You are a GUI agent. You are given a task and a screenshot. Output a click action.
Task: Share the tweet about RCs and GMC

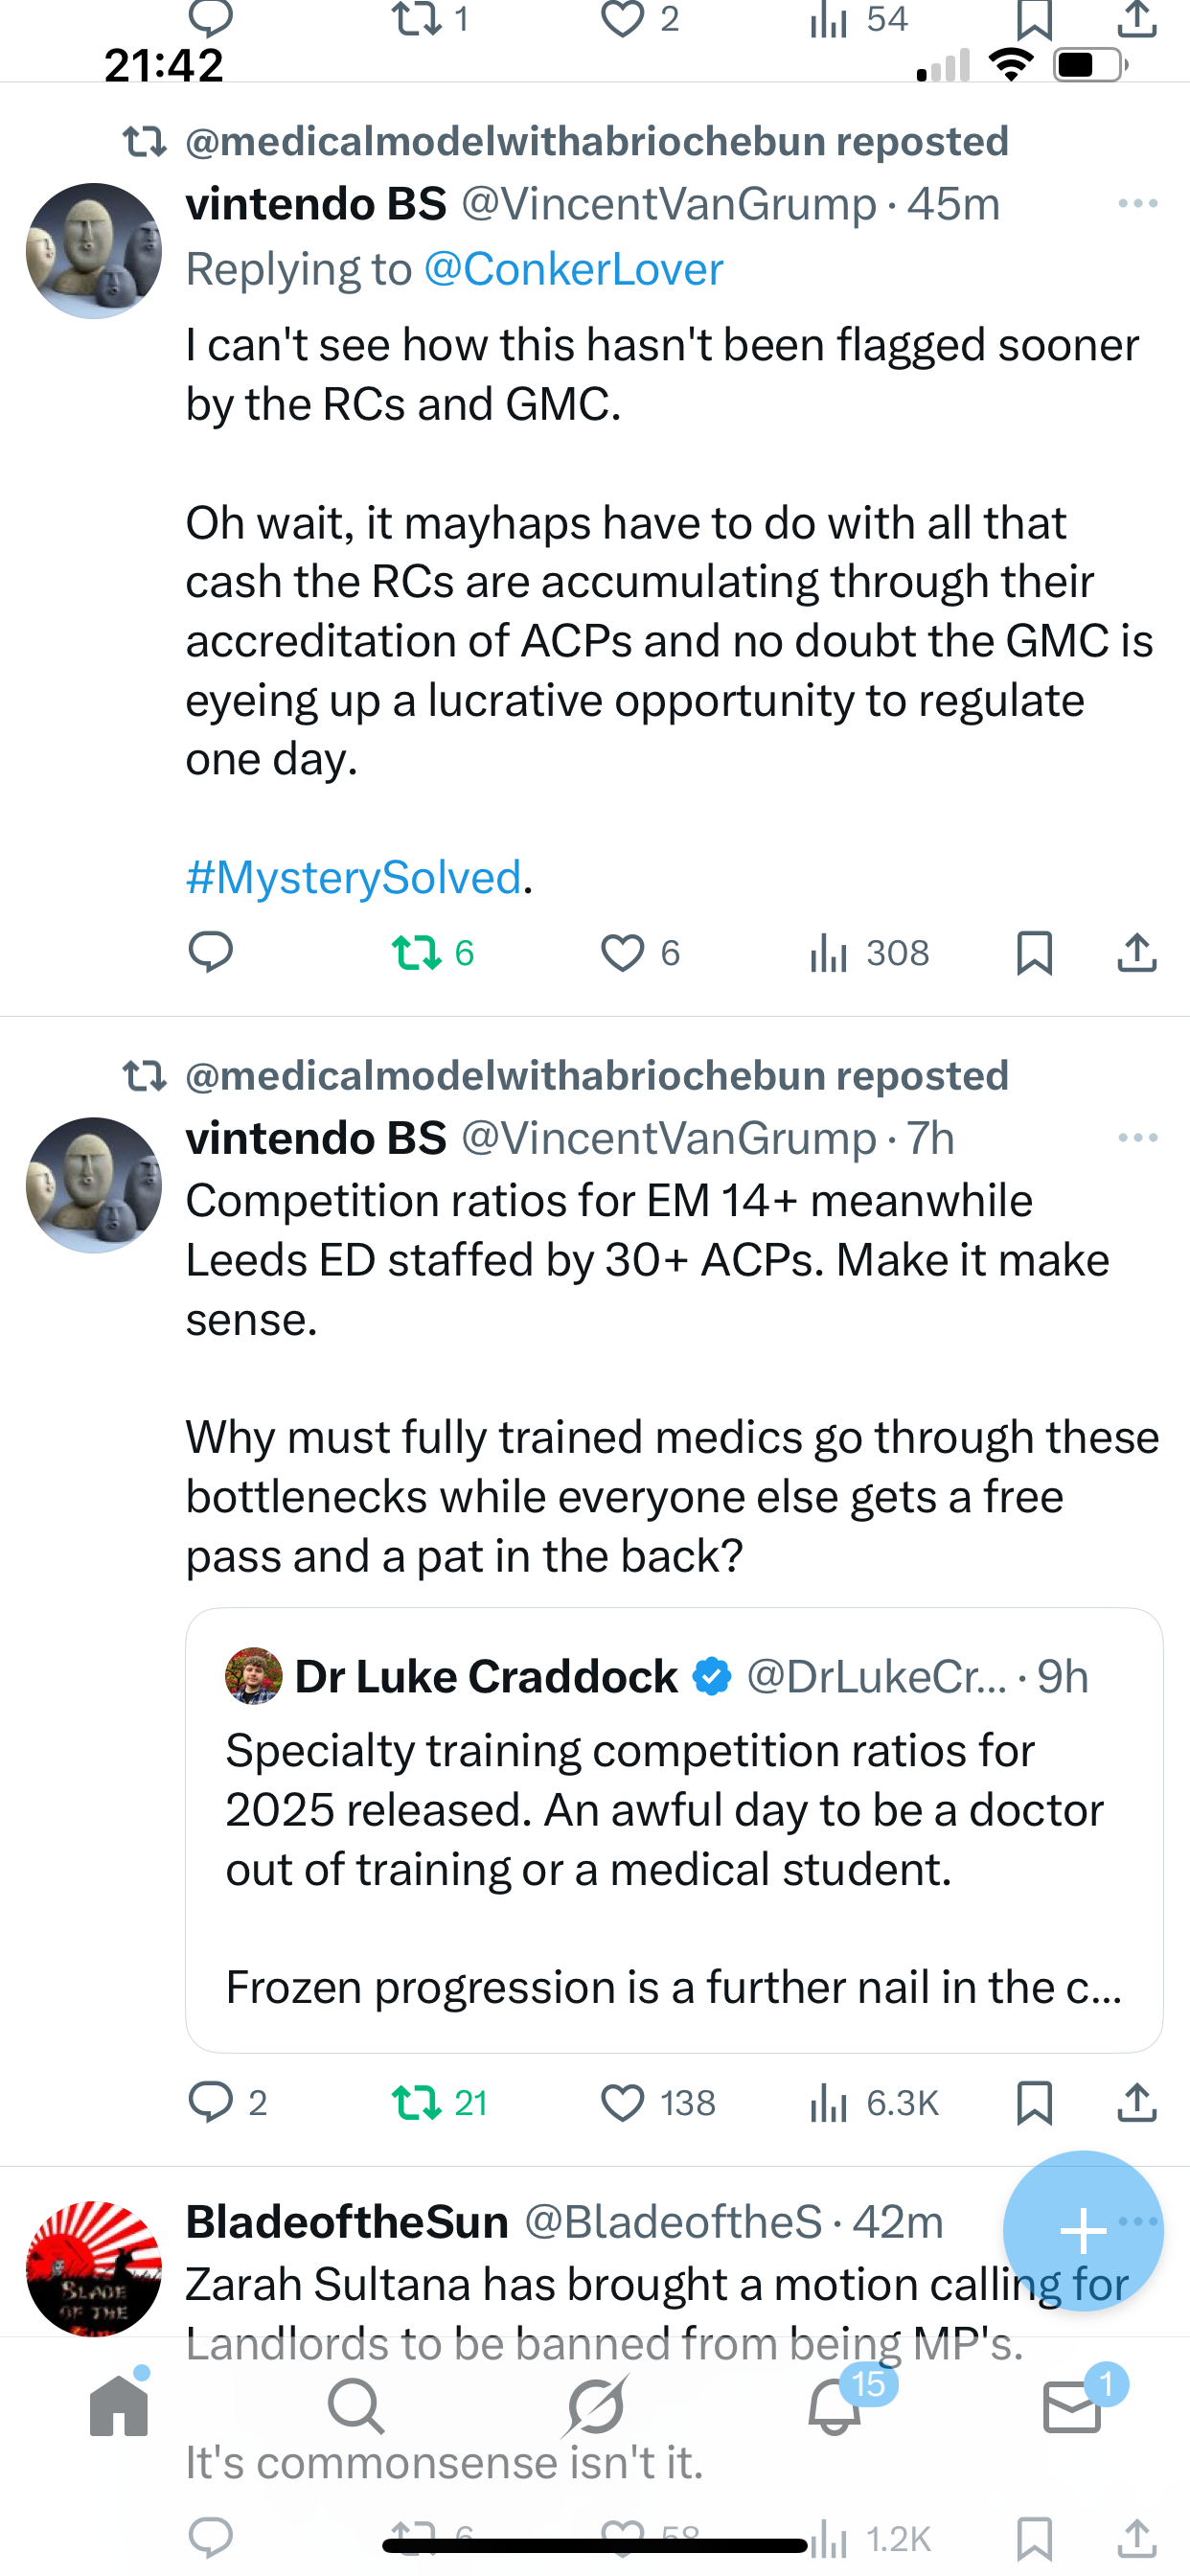[1137, 952]
